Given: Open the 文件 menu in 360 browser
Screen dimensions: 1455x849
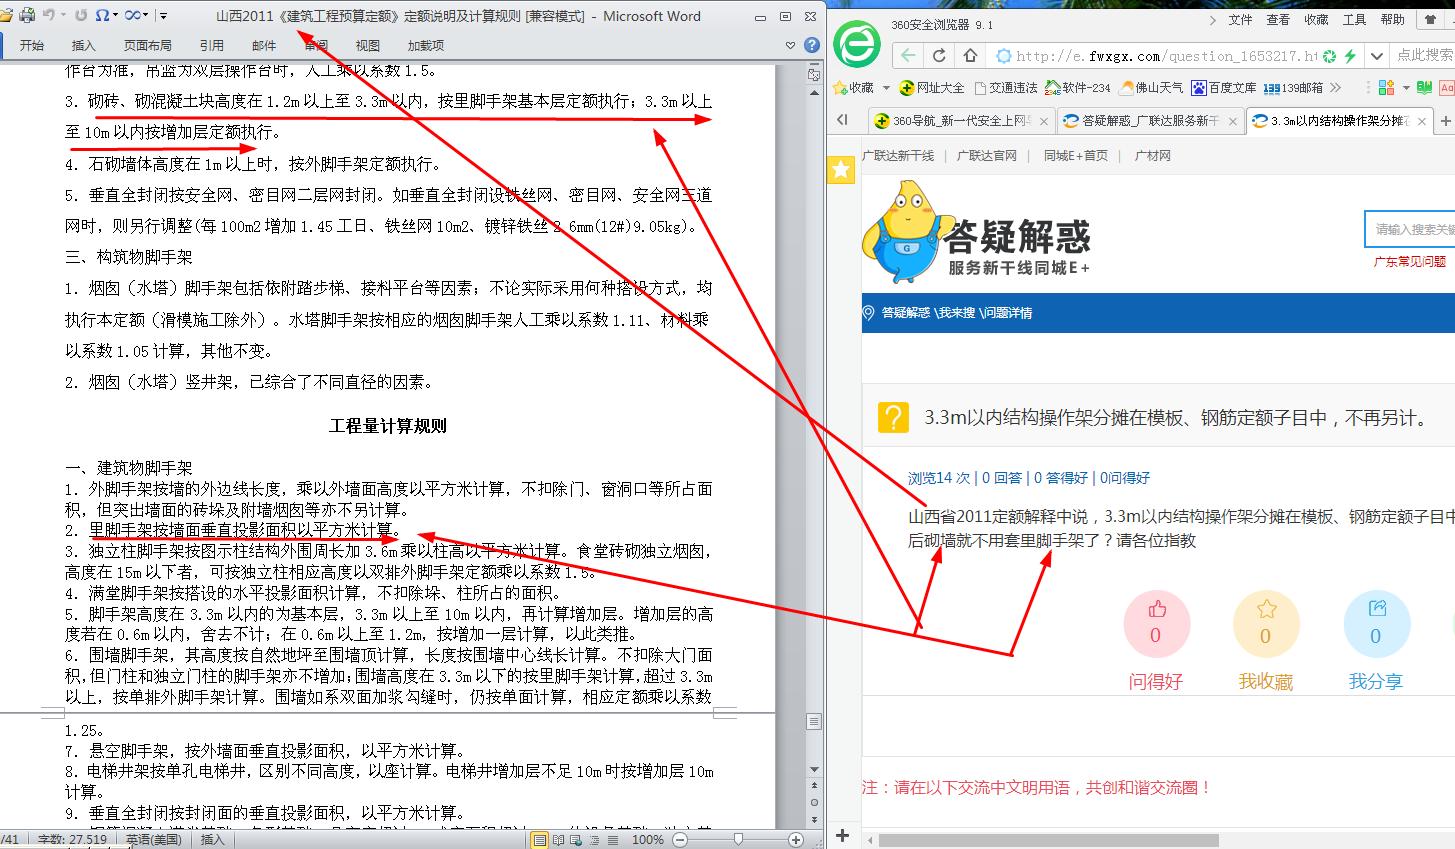Looking at the screenshot, I should [x=1240, y=19].
